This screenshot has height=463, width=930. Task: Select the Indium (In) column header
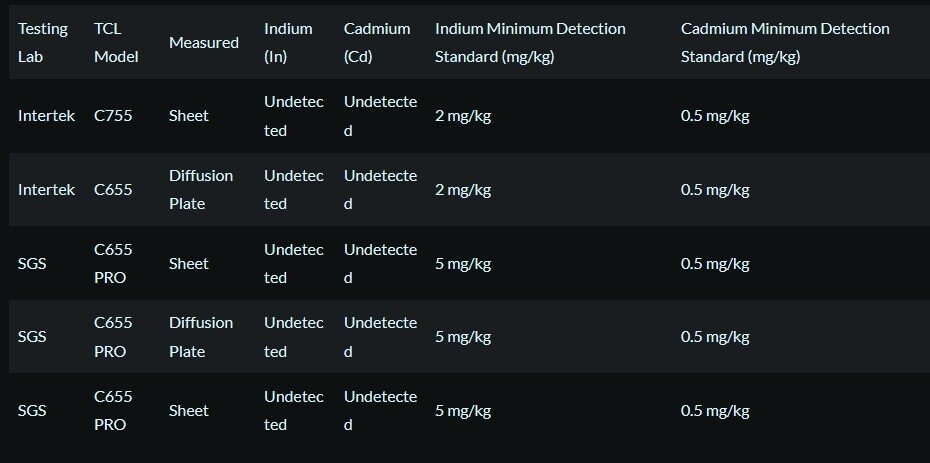click(x=288, y=43)
